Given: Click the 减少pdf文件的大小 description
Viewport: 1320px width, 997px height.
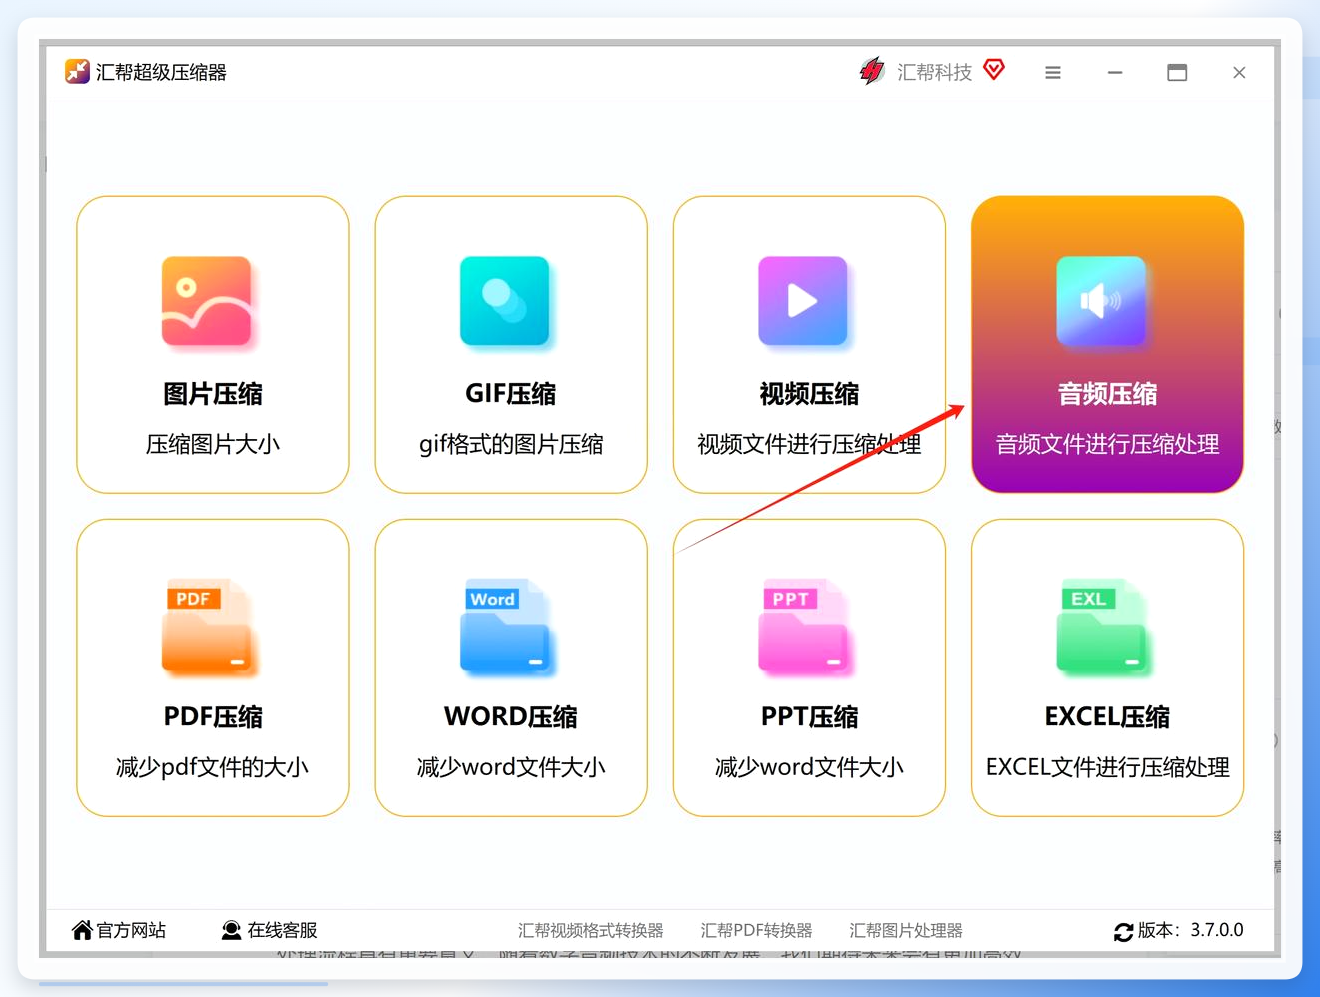Looking at the screenshot, I should (213, 767).
